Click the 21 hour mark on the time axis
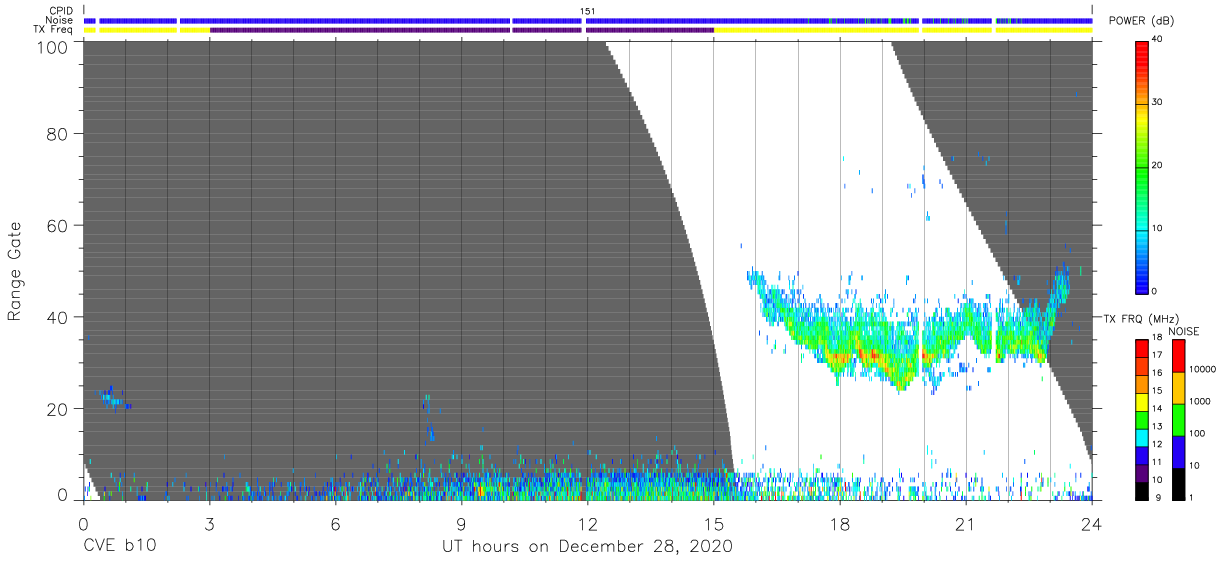 point(965,523)
